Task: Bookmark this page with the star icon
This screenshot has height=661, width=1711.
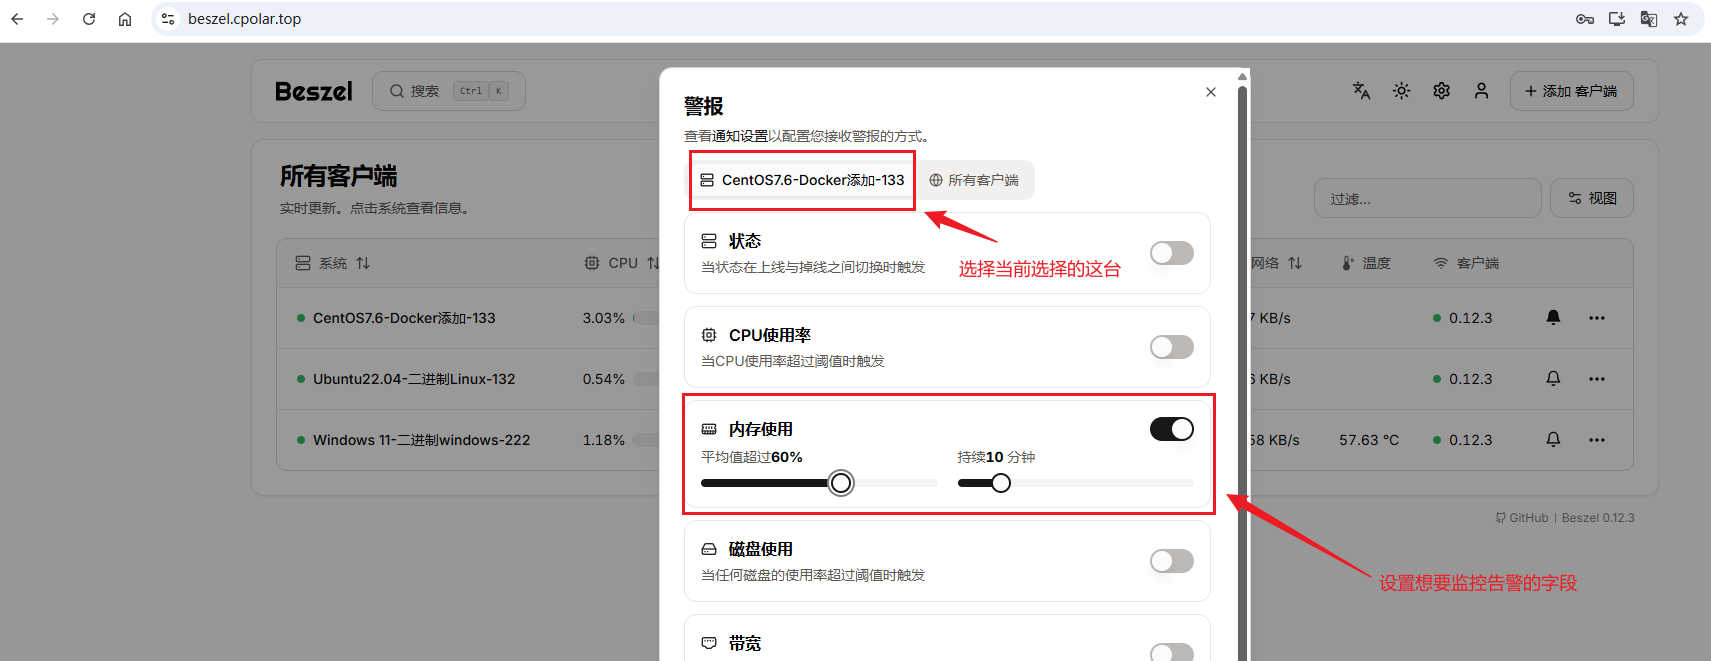Action: coord(1681,19)
